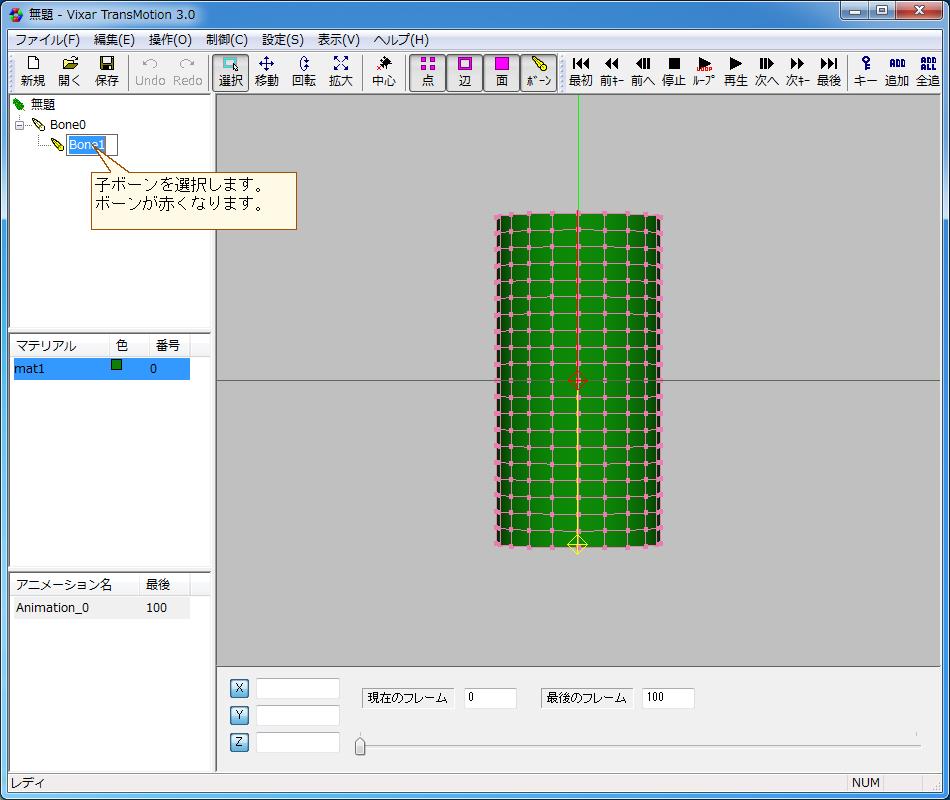This screenshot has width=950, height=800.
Task: Select the 拡大 (scale) tool
Action: point(341,72)
